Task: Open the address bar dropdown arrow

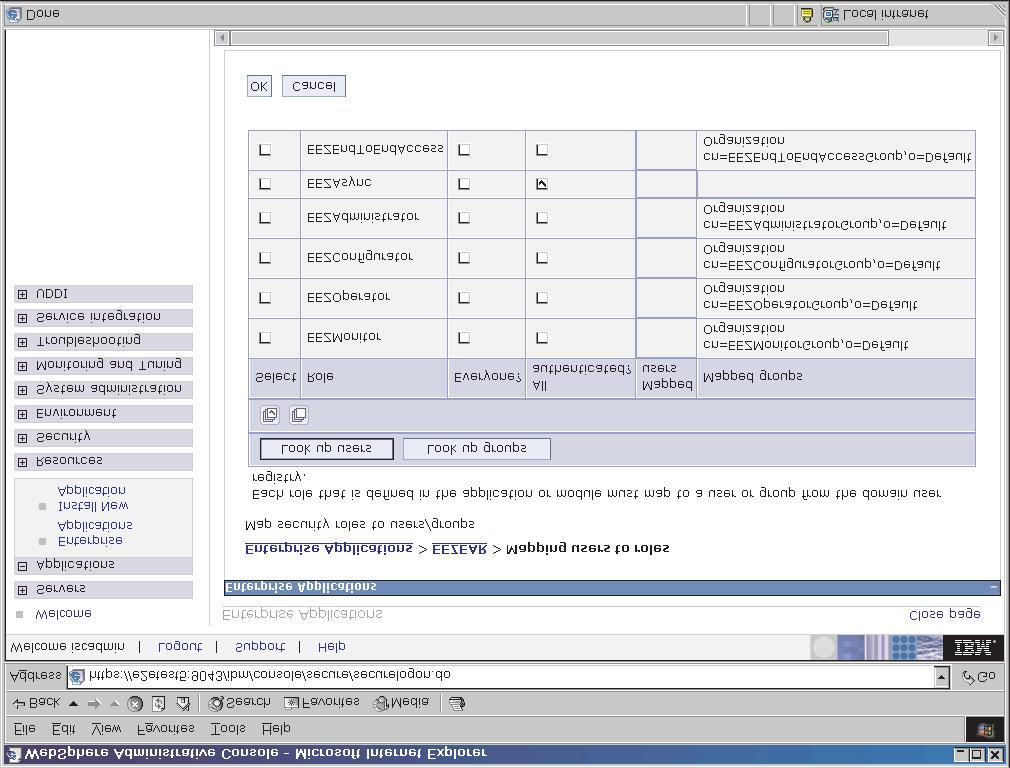Action: pos(942,677)
